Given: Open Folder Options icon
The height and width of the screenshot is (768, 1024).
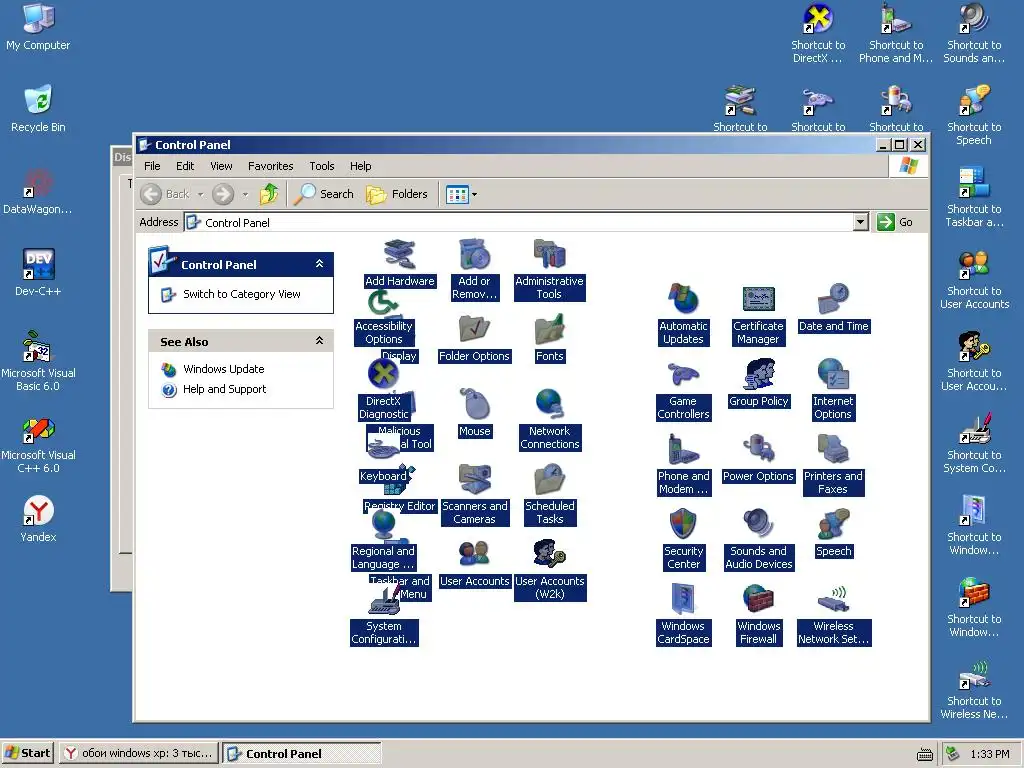Looking at the screenshot, I should point(474,330).
